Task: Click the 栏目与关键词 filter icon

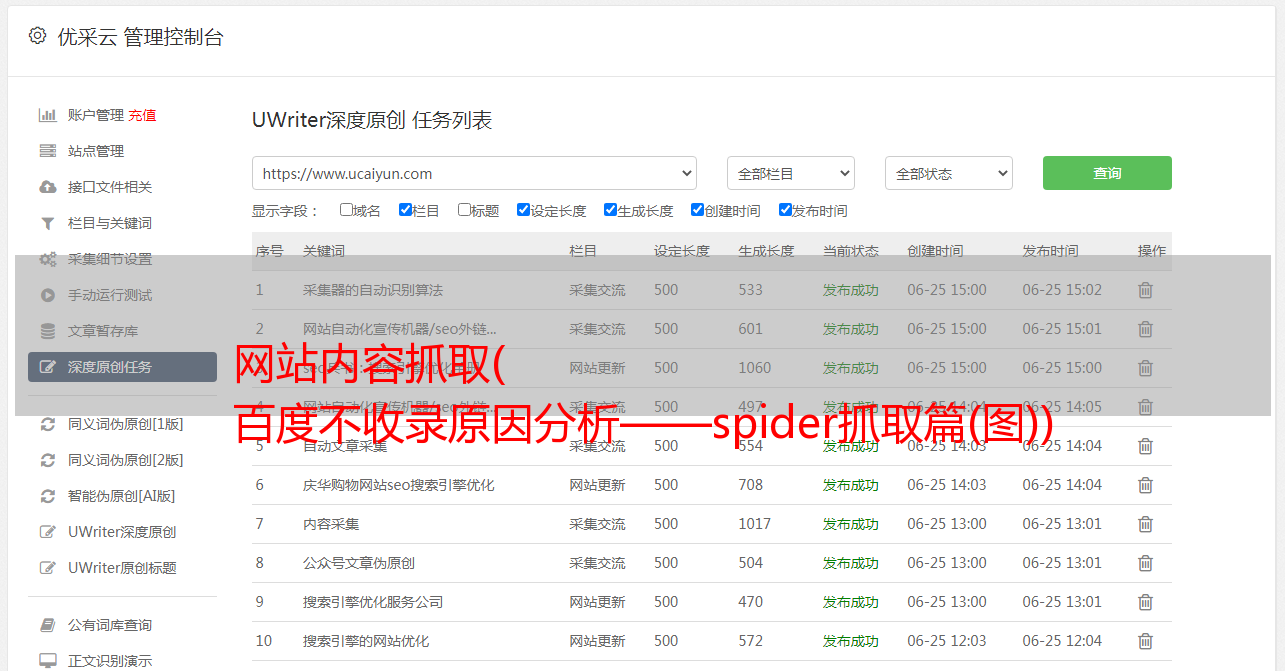Action: coord(47,223)
